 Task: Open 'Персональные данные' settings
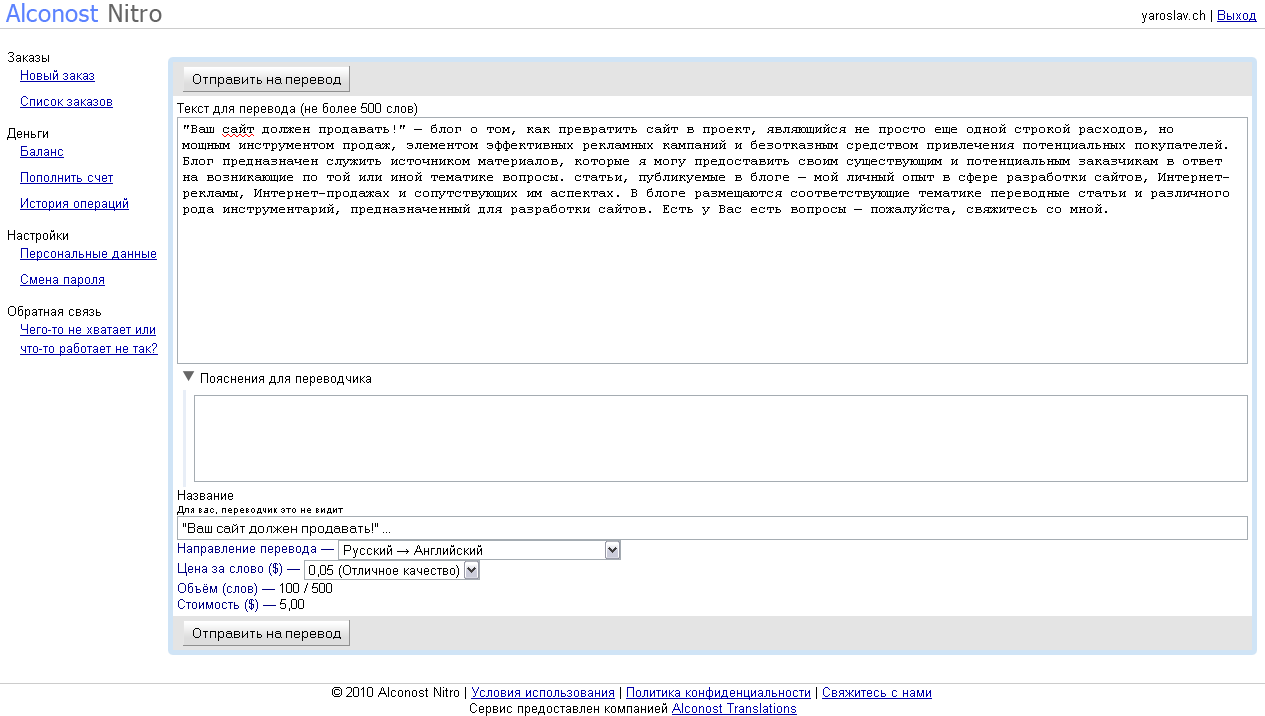point(88,254)
